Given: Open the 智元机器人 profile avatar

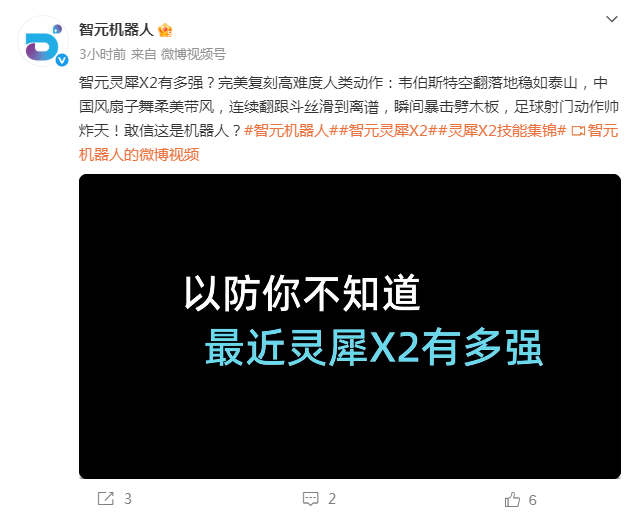Looking at the screenshot, I should click(43, 41).
